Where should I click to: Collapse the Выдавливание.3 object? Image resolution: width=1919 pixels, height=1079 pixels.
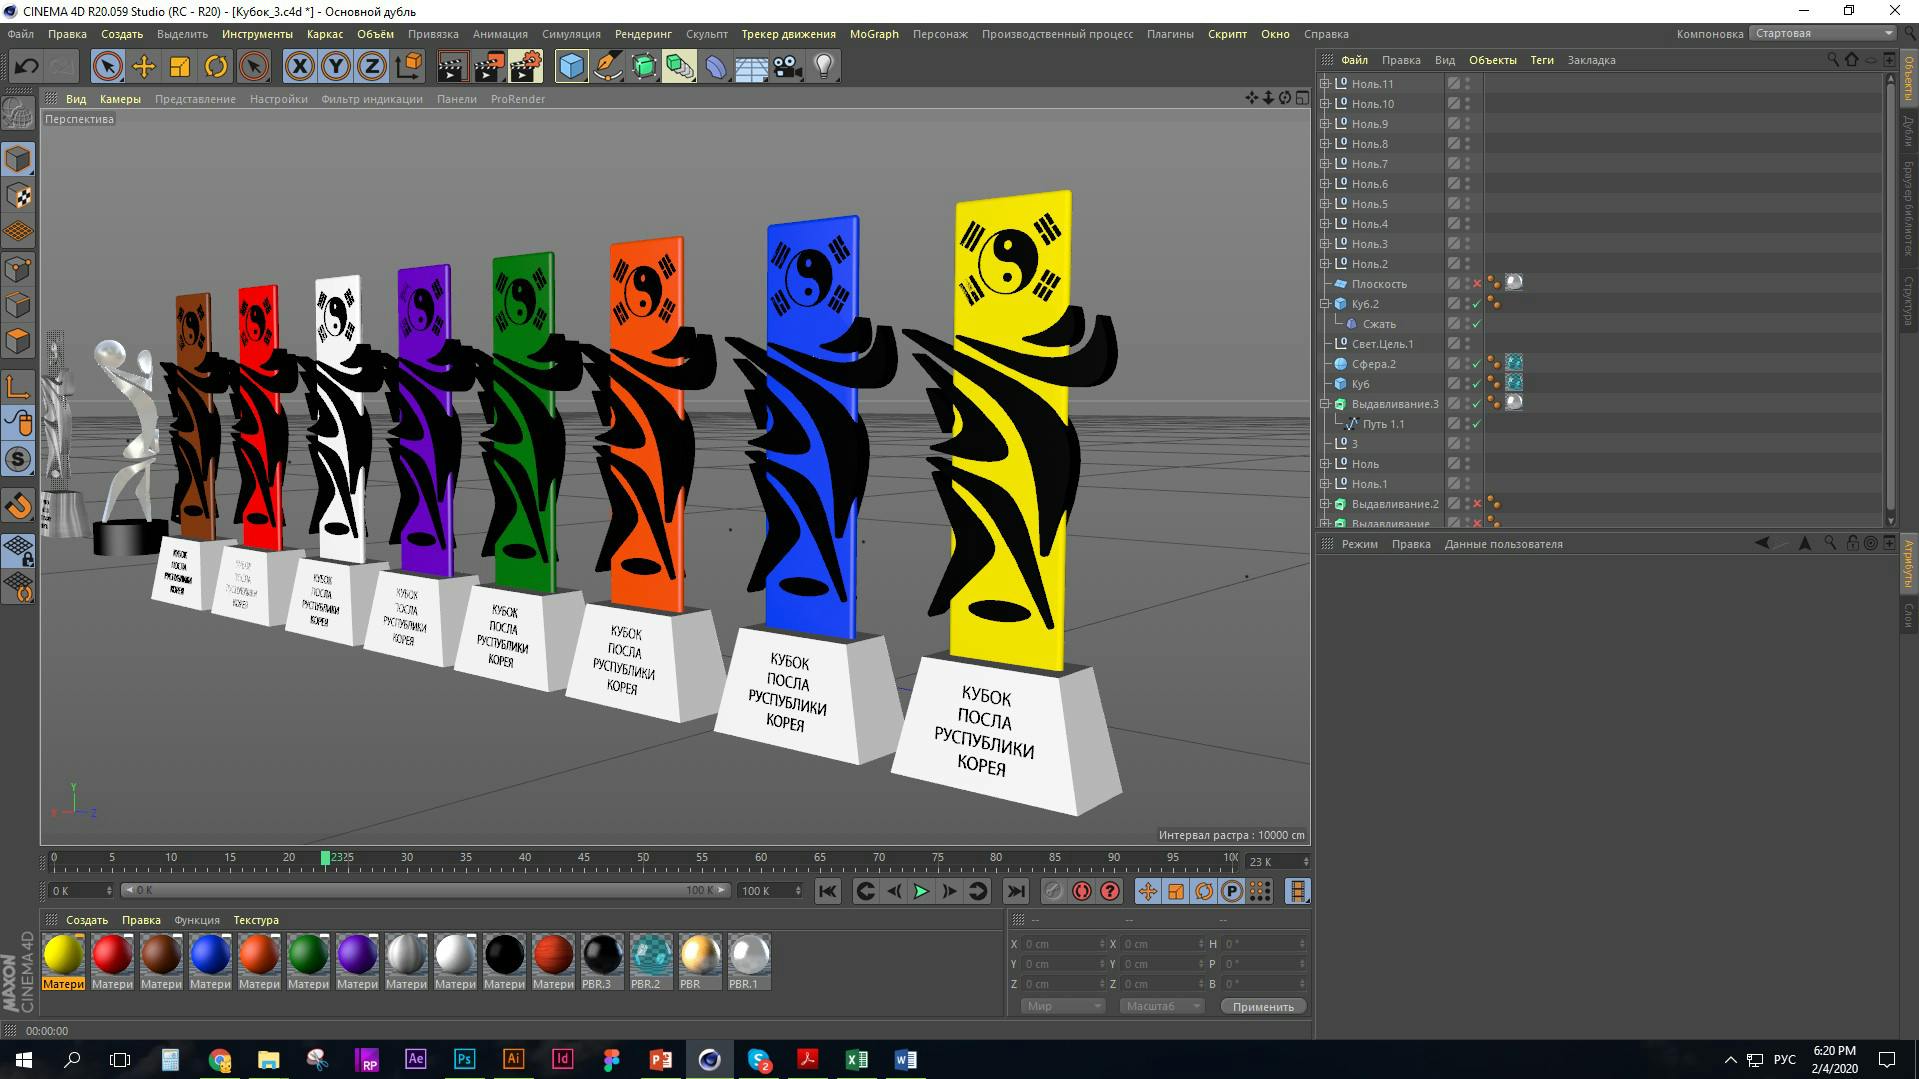(x=1325, y=404)
